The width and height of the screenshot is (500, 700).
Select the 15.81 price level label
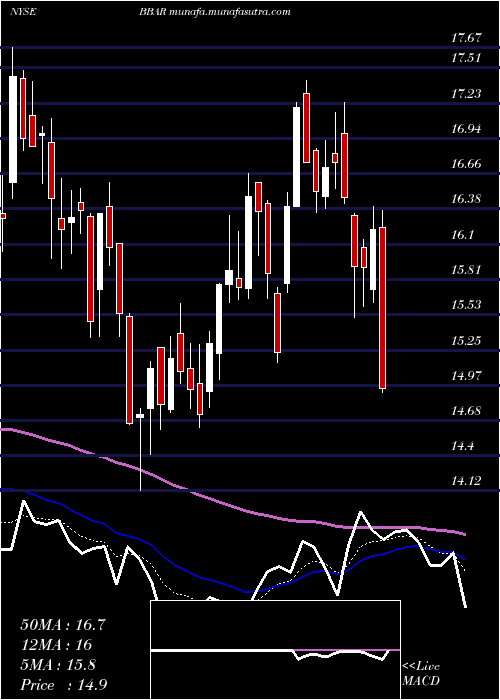466,270
